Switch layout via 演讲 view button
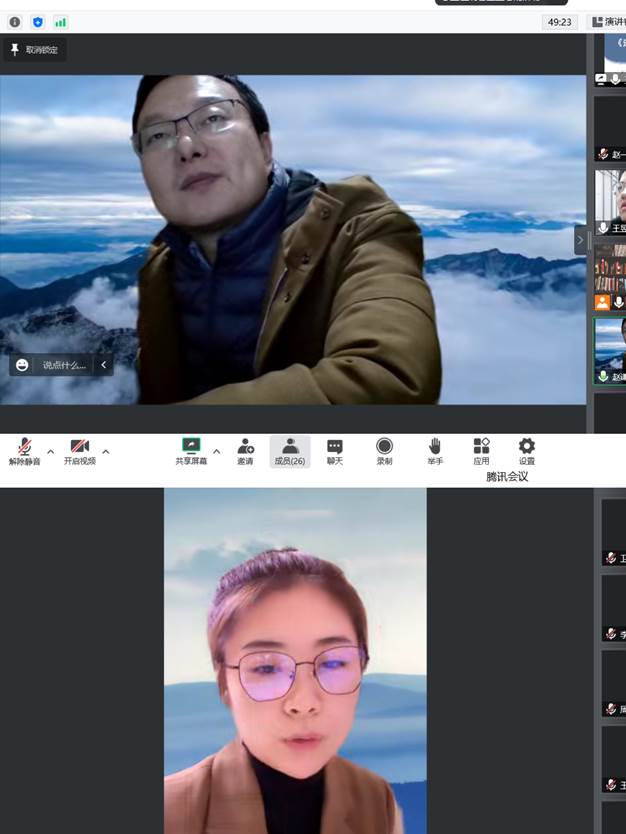626x834 pixels. (605, 22)
